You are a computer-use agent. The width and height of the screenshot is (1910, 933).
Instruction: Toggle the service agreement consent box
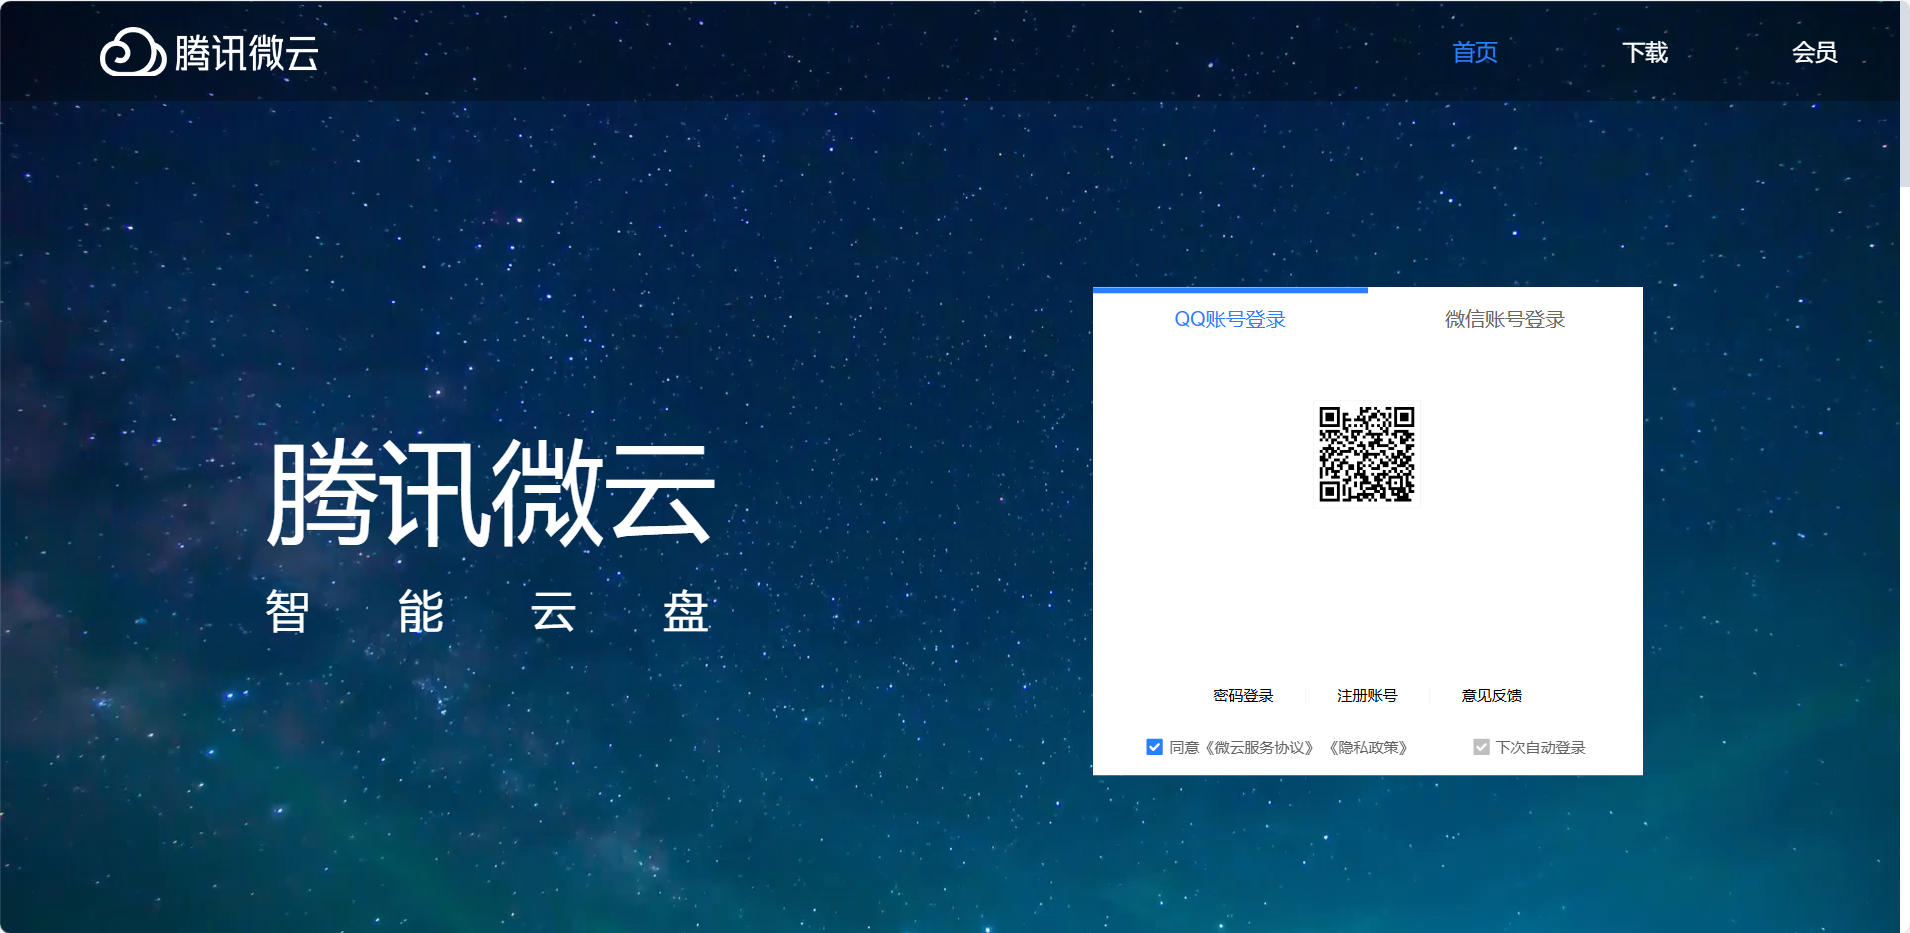pyautogui.click(x=1154, y=746)
